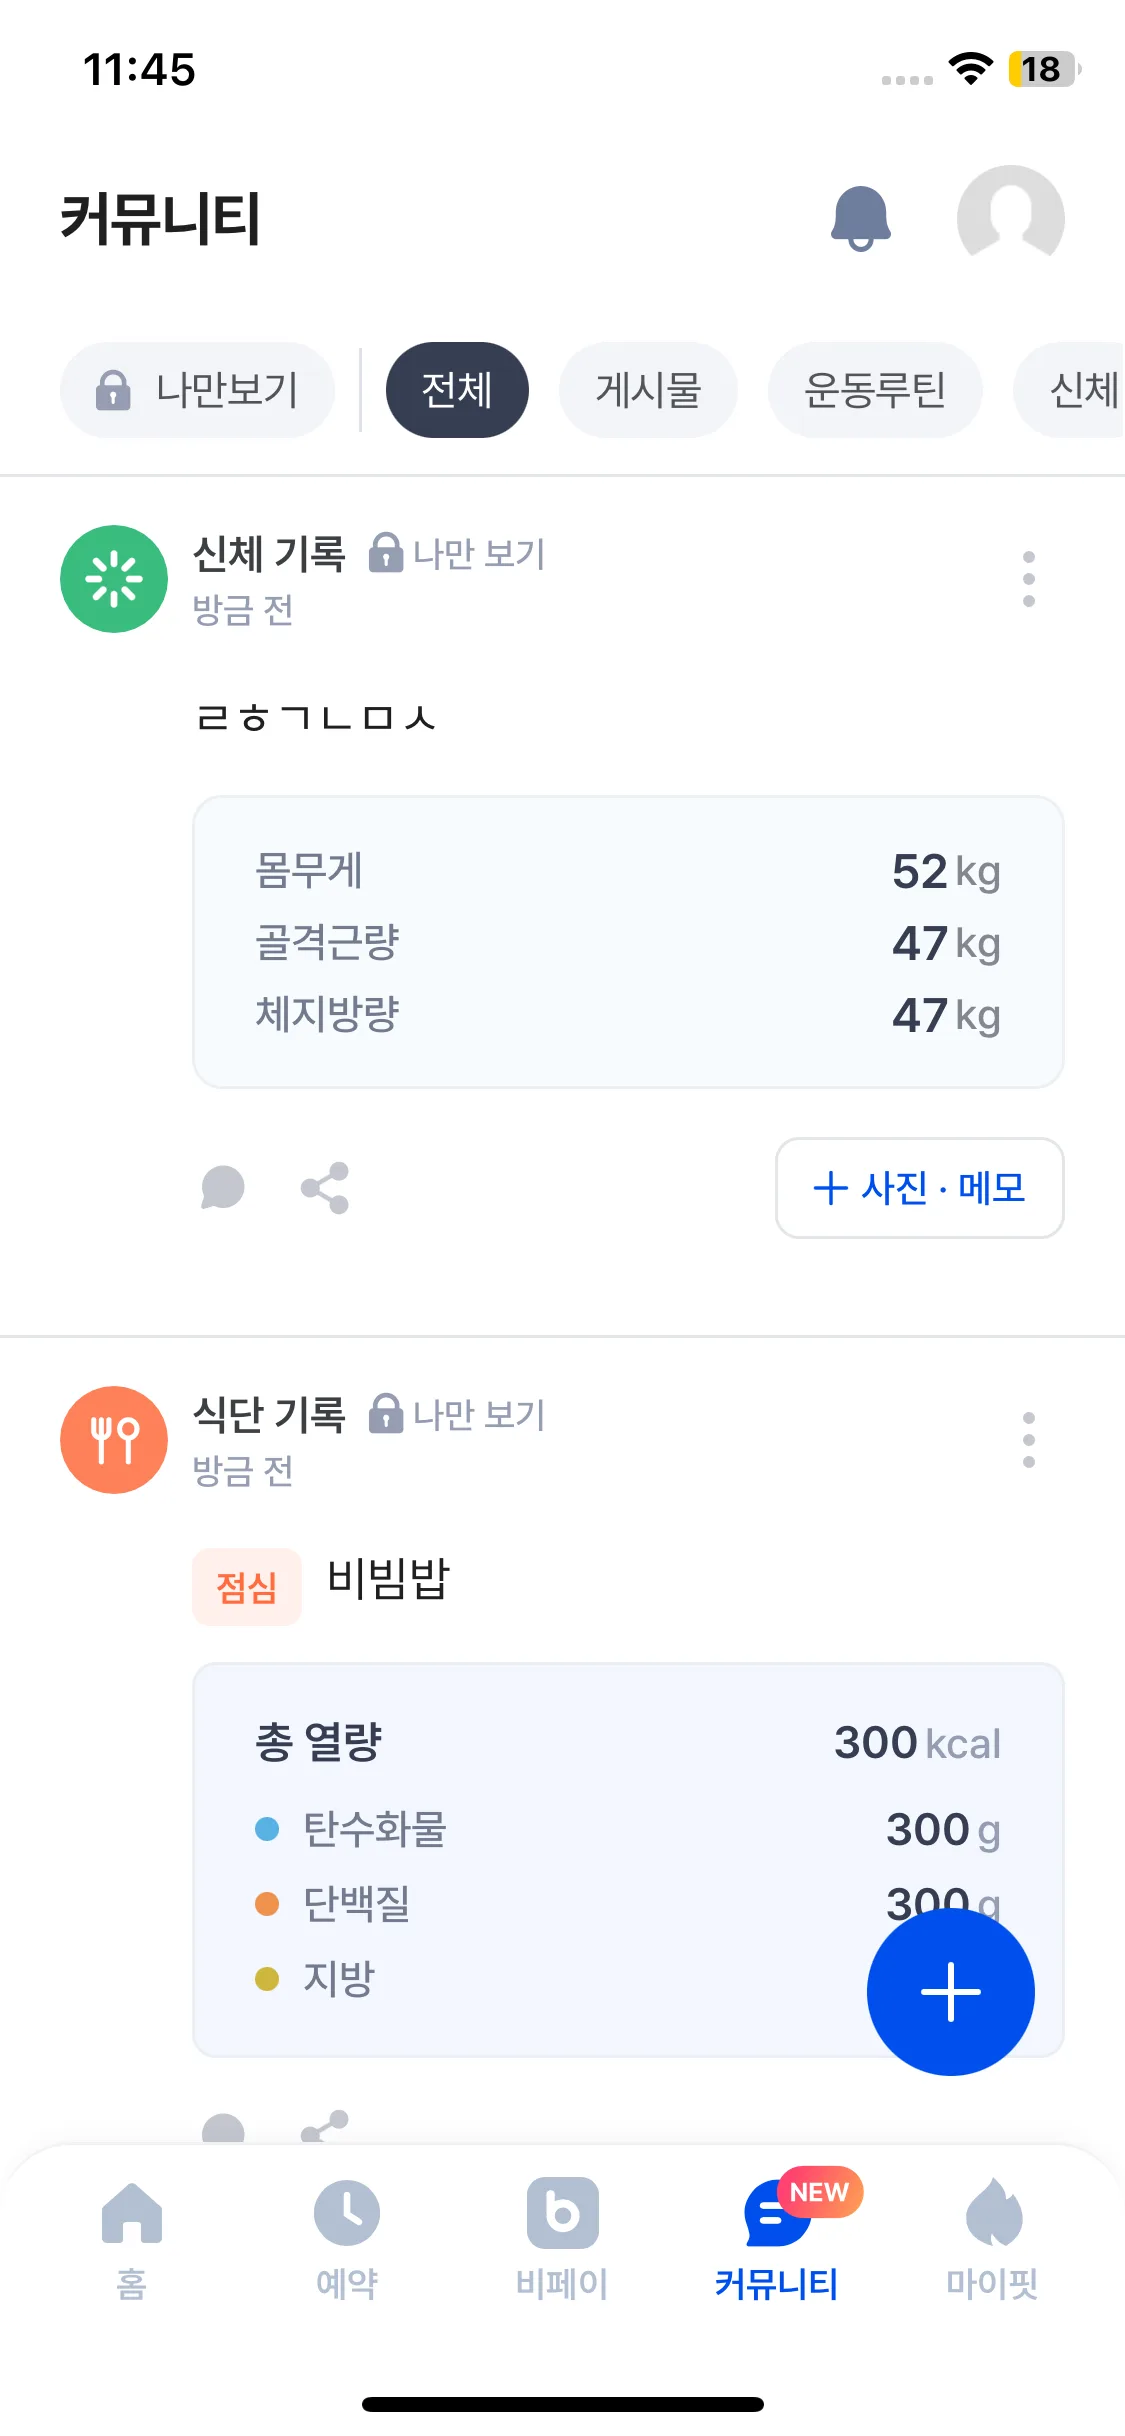Viewport: 1125px width, 2436px height.
Task: Tap the 사진 · 메모 add button
Action: pyautogui.click(x=919, y=1188)
